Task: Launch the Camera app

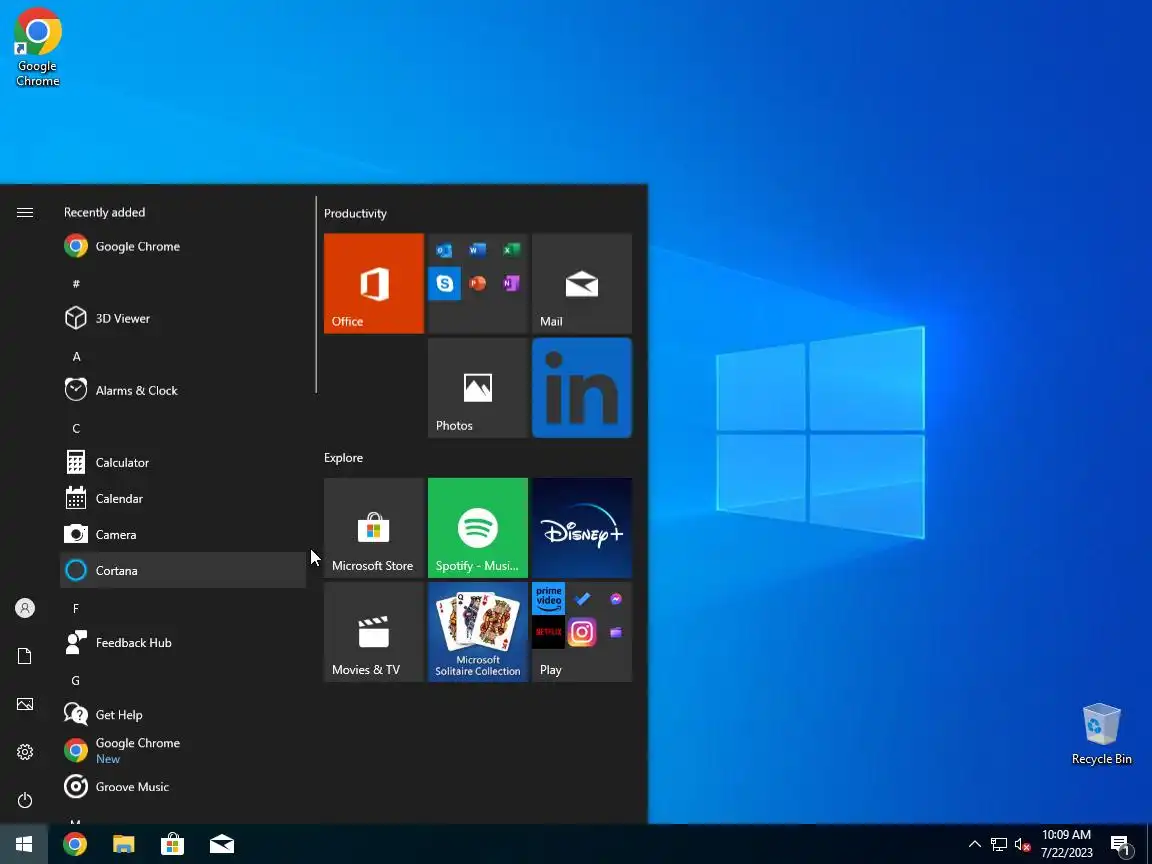Action: [x=182, y=534]
